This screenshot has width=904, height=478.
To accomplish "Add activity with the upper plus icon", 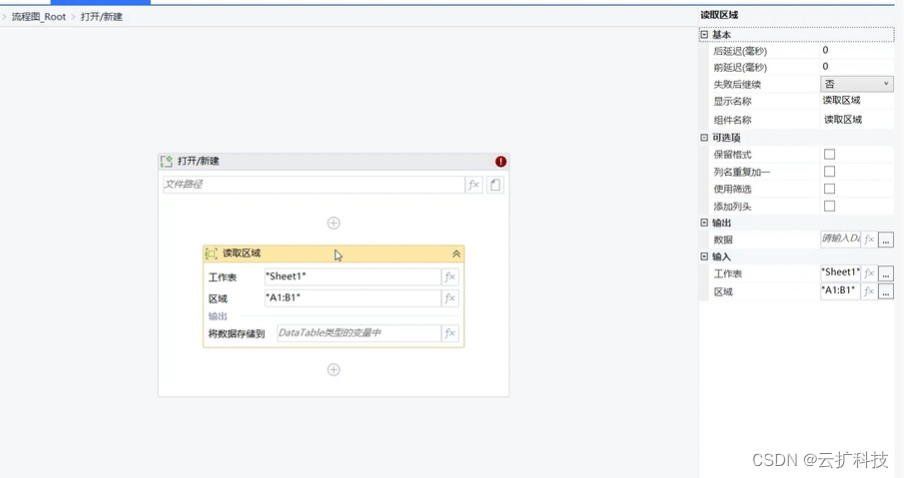I will [x=333, y=223].
